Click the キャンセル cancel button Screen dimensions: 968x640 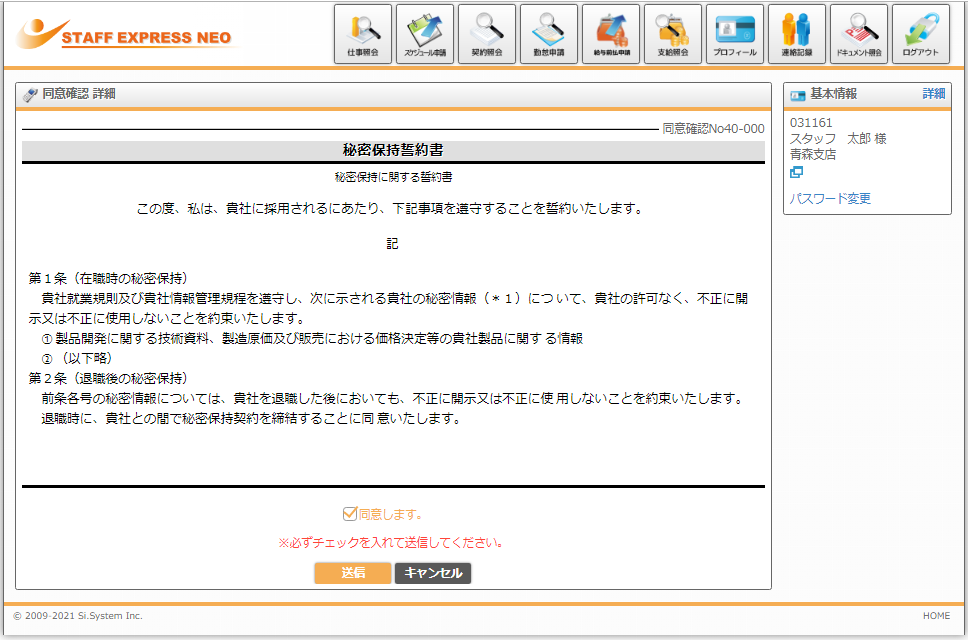[432, 573]
